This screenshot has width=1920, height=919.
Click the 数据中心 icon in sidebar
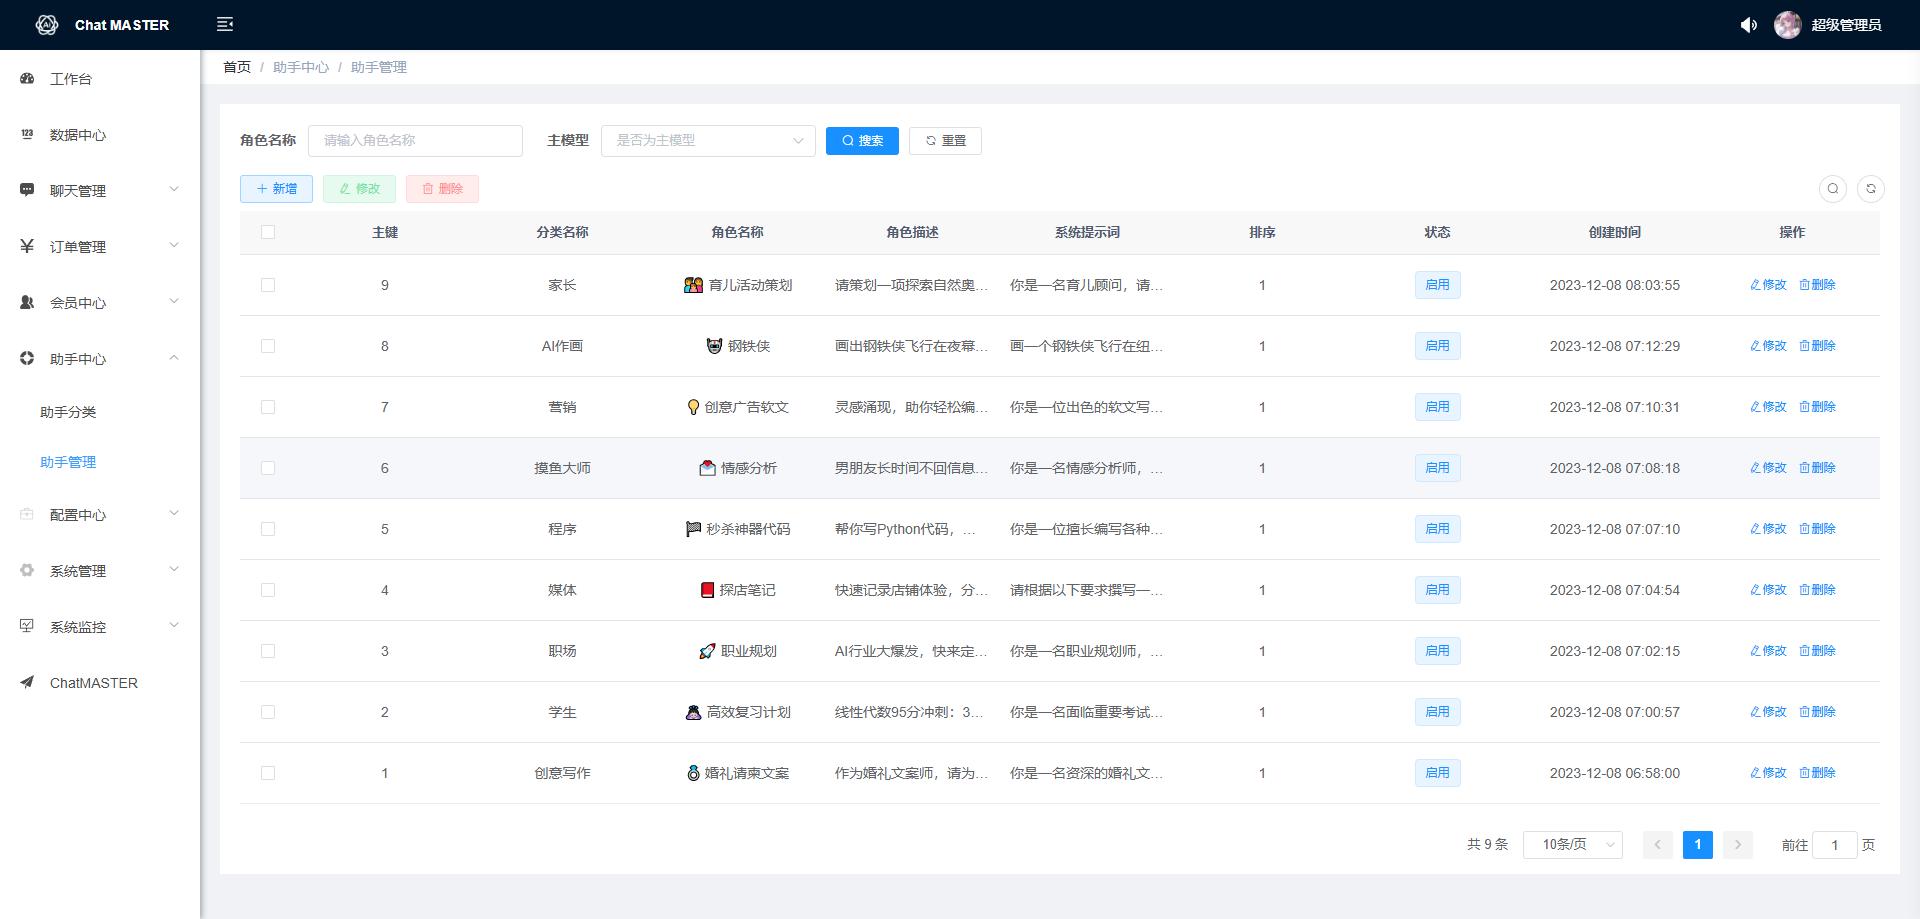point(27,134)
